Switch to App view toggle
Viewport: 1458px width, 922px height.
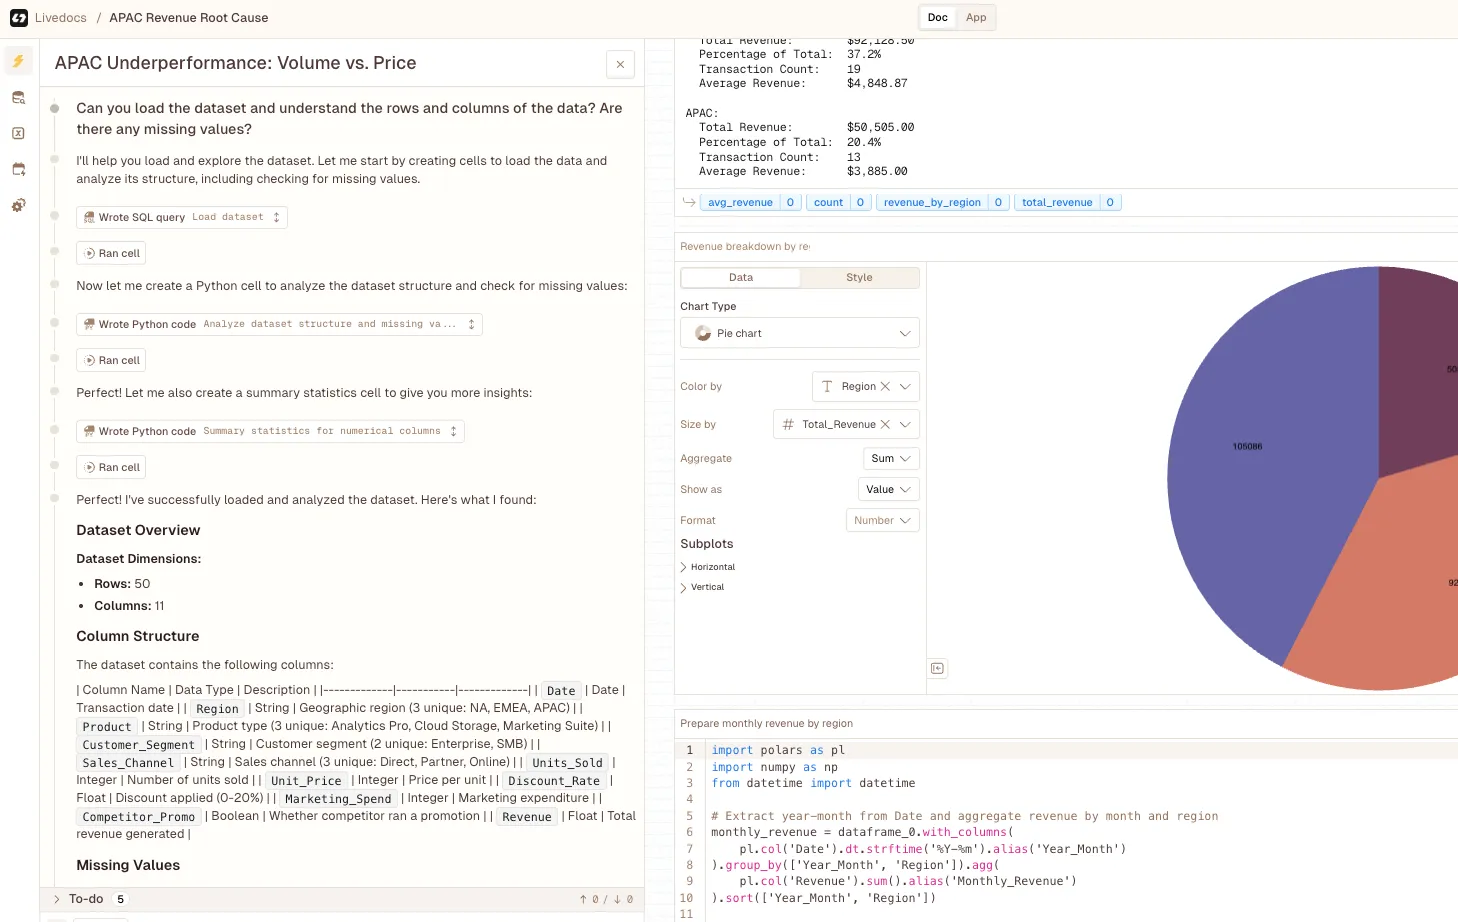975,17
